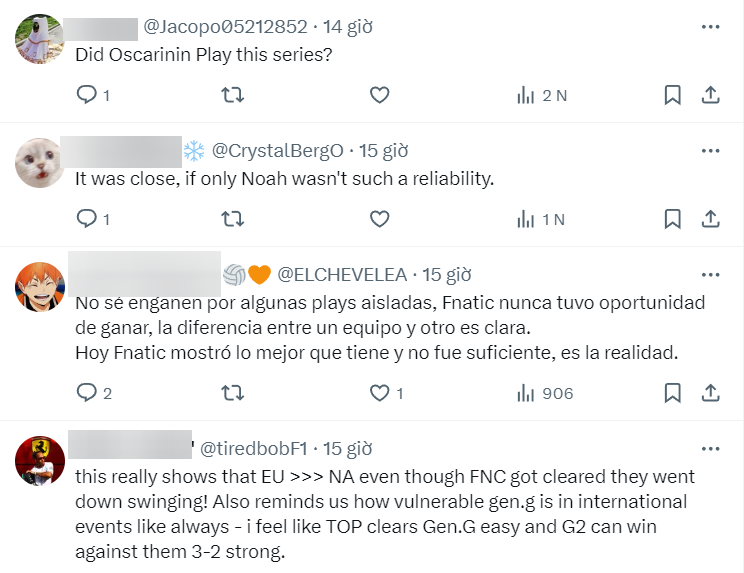Open more options for Jacopo05212852's tweet
The height and width of the screenshot is (573, 744).
[710, 27]
